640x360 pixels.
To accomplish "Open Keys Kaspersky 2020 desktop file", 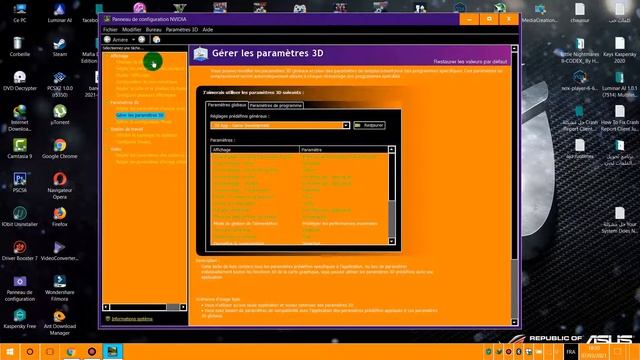I will point(620,50).
